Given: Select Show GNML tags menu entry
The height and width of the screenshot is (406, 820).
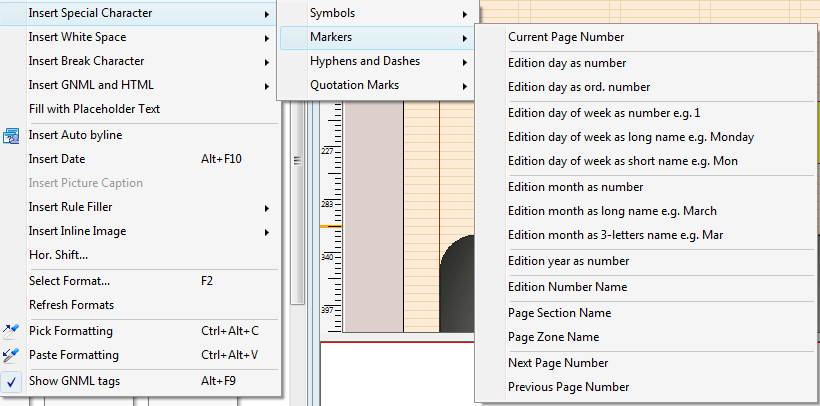Looking at the screenshot, I should 140,381.
